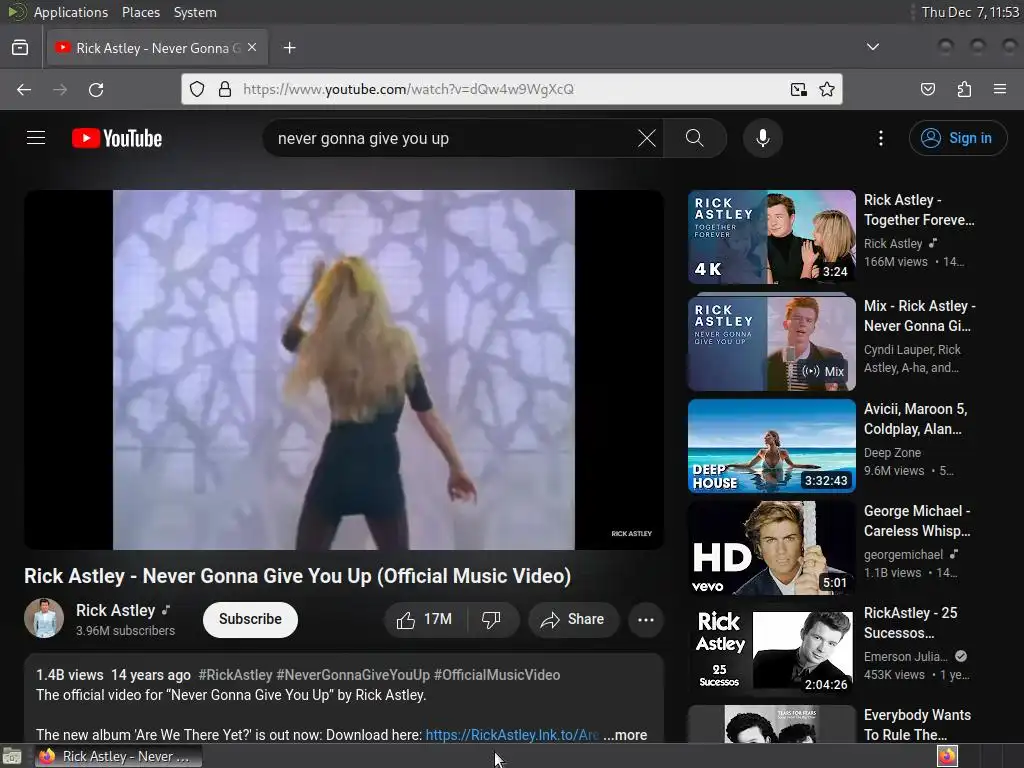Click the #OfficialMusicVideo hashtag

pos(497,675)
